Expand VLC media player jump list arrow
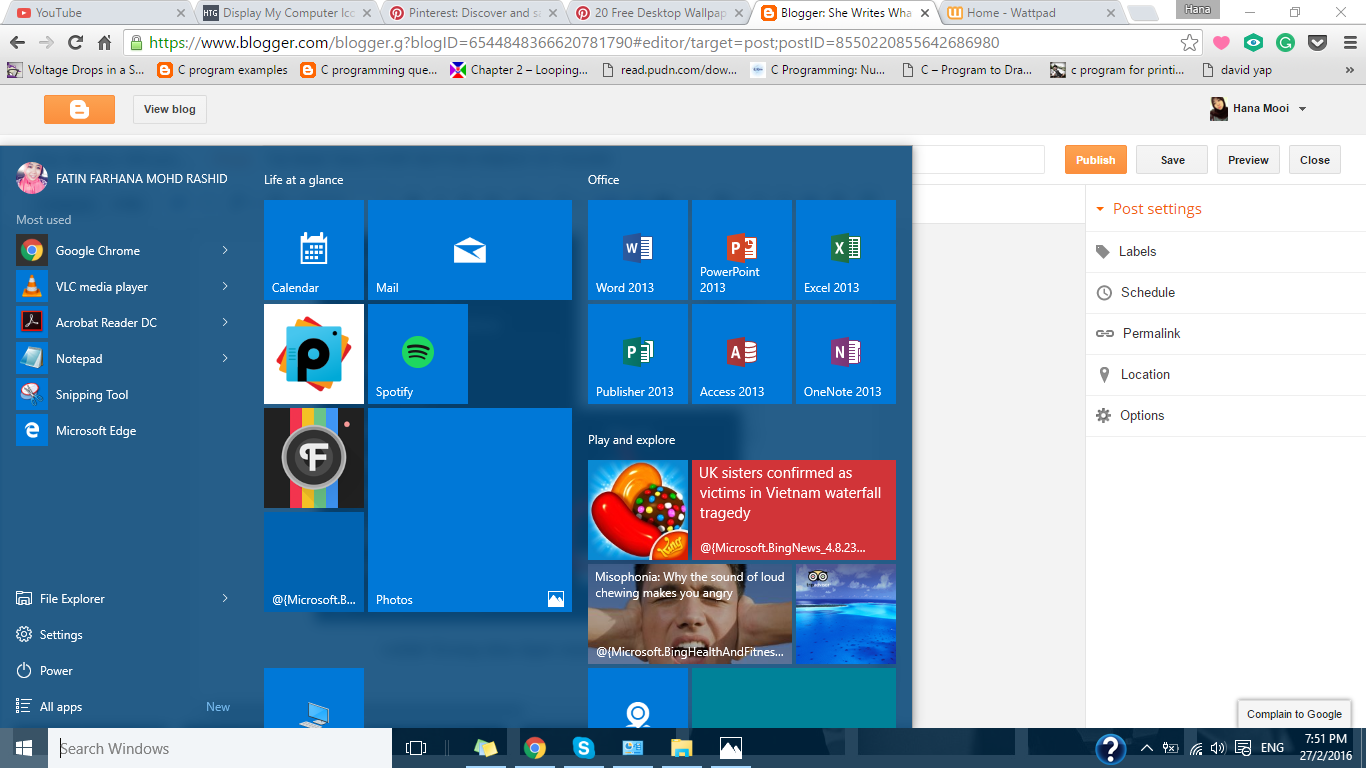The height and width of the screenshot is (768, 1366). click(x=225, y=286)
